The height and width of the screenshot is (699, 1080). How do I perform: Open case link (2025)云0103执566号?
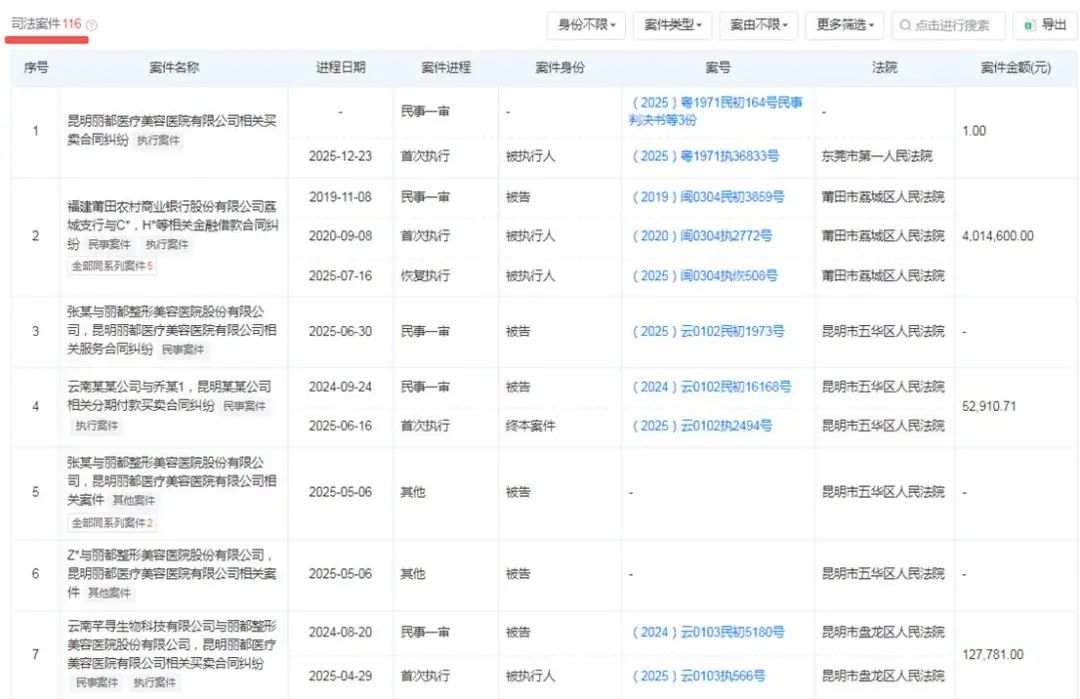698,676
